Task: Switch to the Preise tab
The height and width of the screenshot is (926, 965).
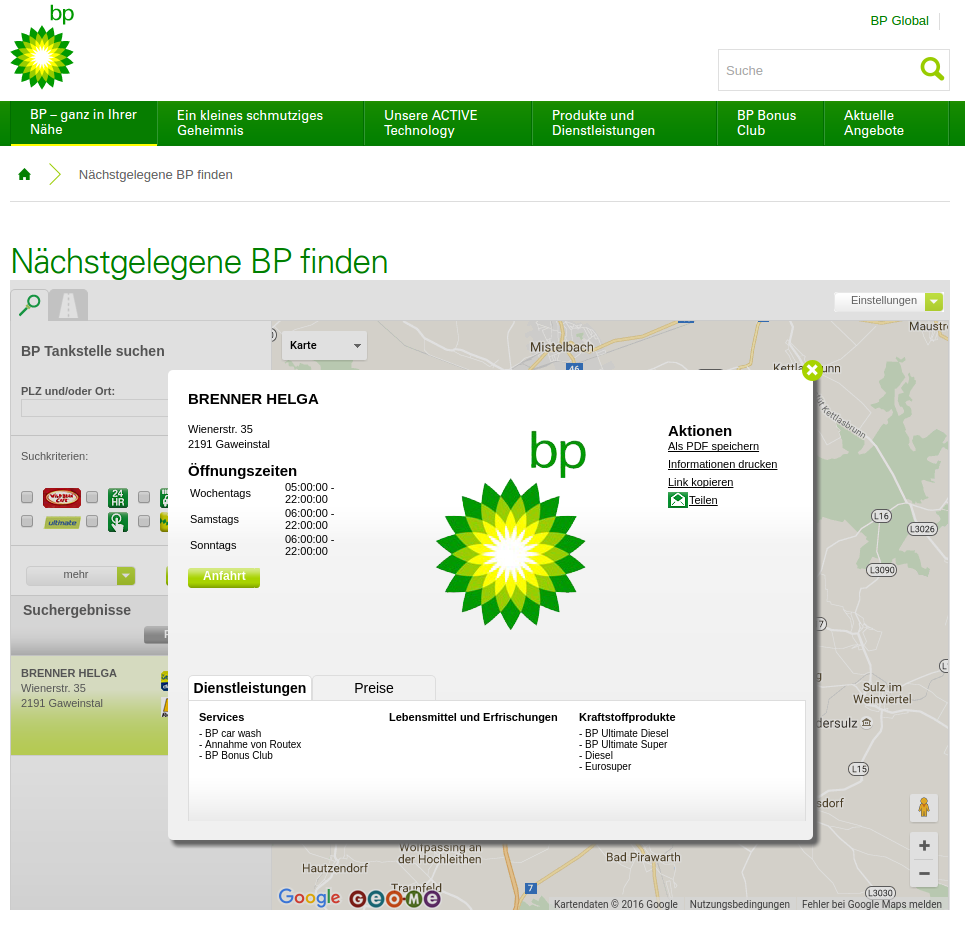Action: [374, 689]
